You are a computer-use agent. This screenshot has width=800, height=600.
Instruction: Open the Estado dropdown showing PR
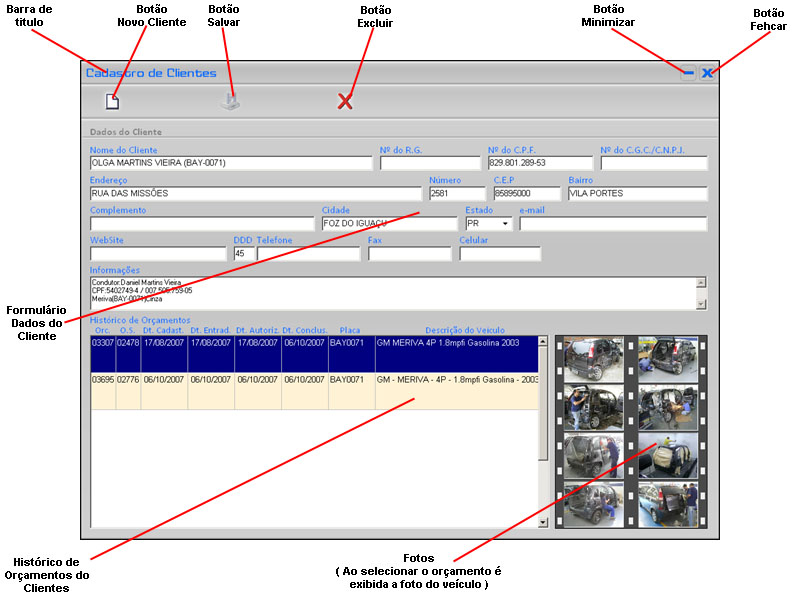click(x=505, y=223)
